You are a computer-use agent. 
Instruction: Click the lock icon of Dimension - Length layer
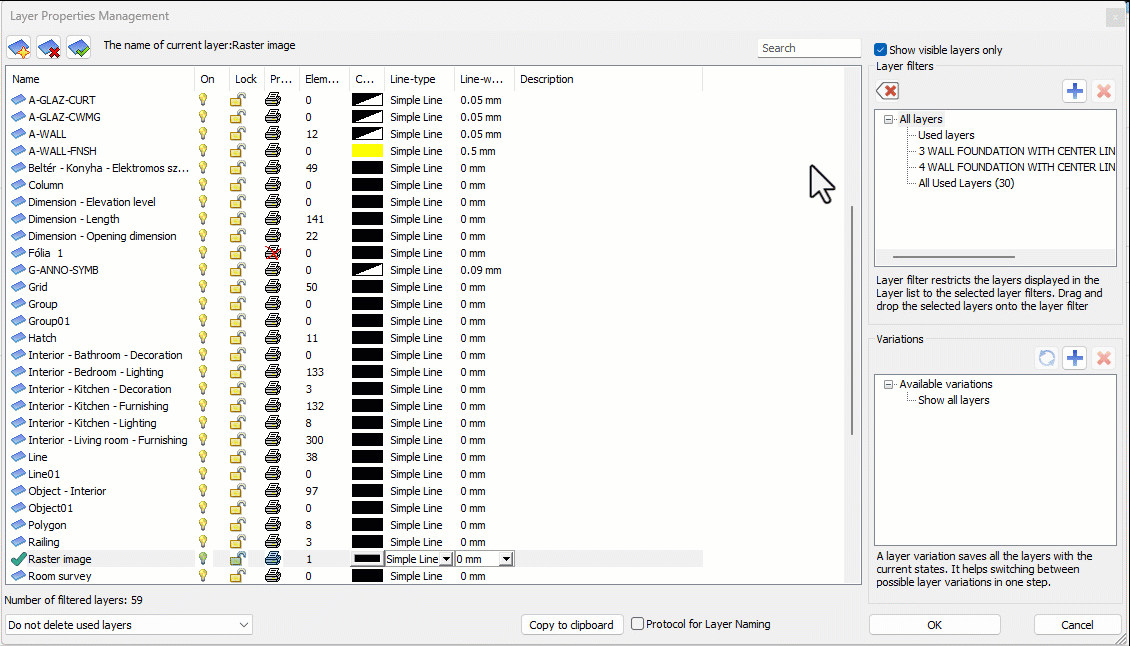click(x=238, y=219)
